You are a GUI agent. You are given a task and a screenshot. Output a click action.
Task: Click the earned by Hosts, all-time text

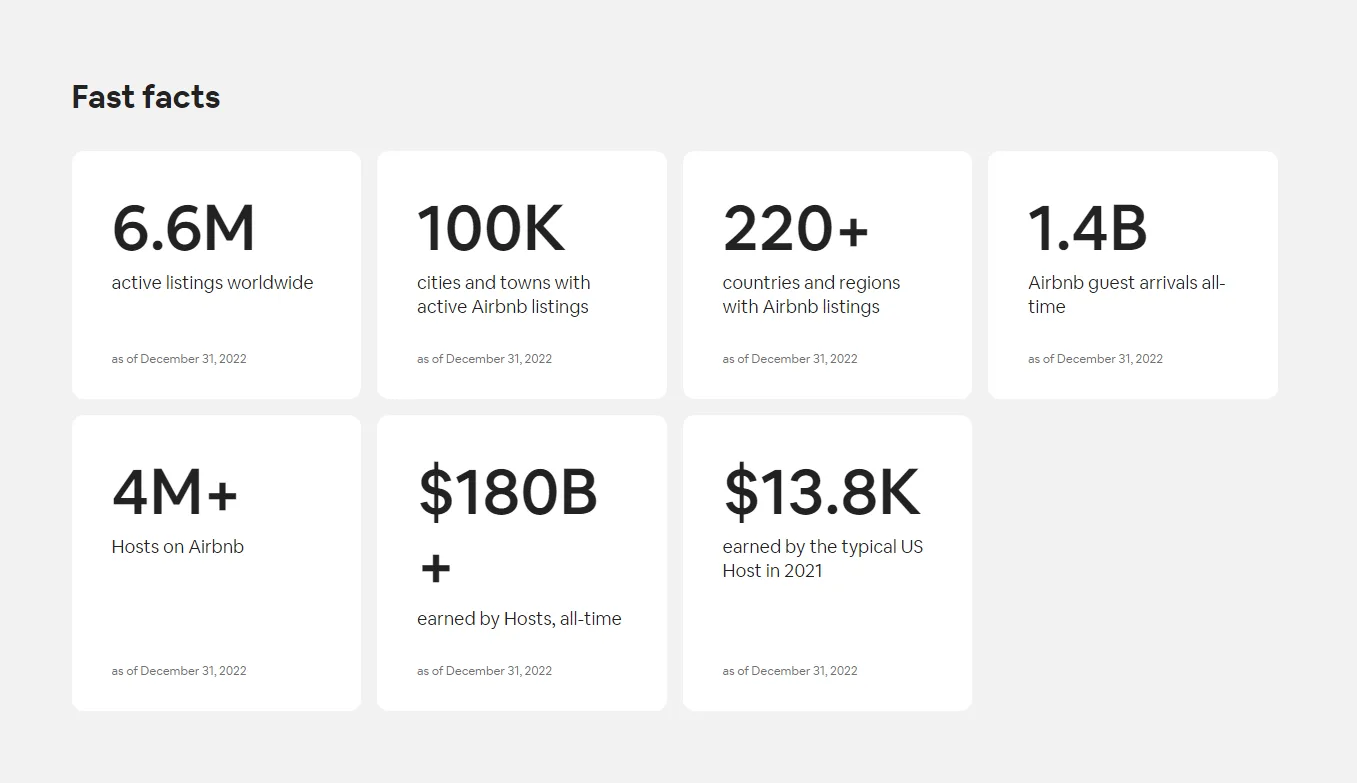click(x=519, y=619)
